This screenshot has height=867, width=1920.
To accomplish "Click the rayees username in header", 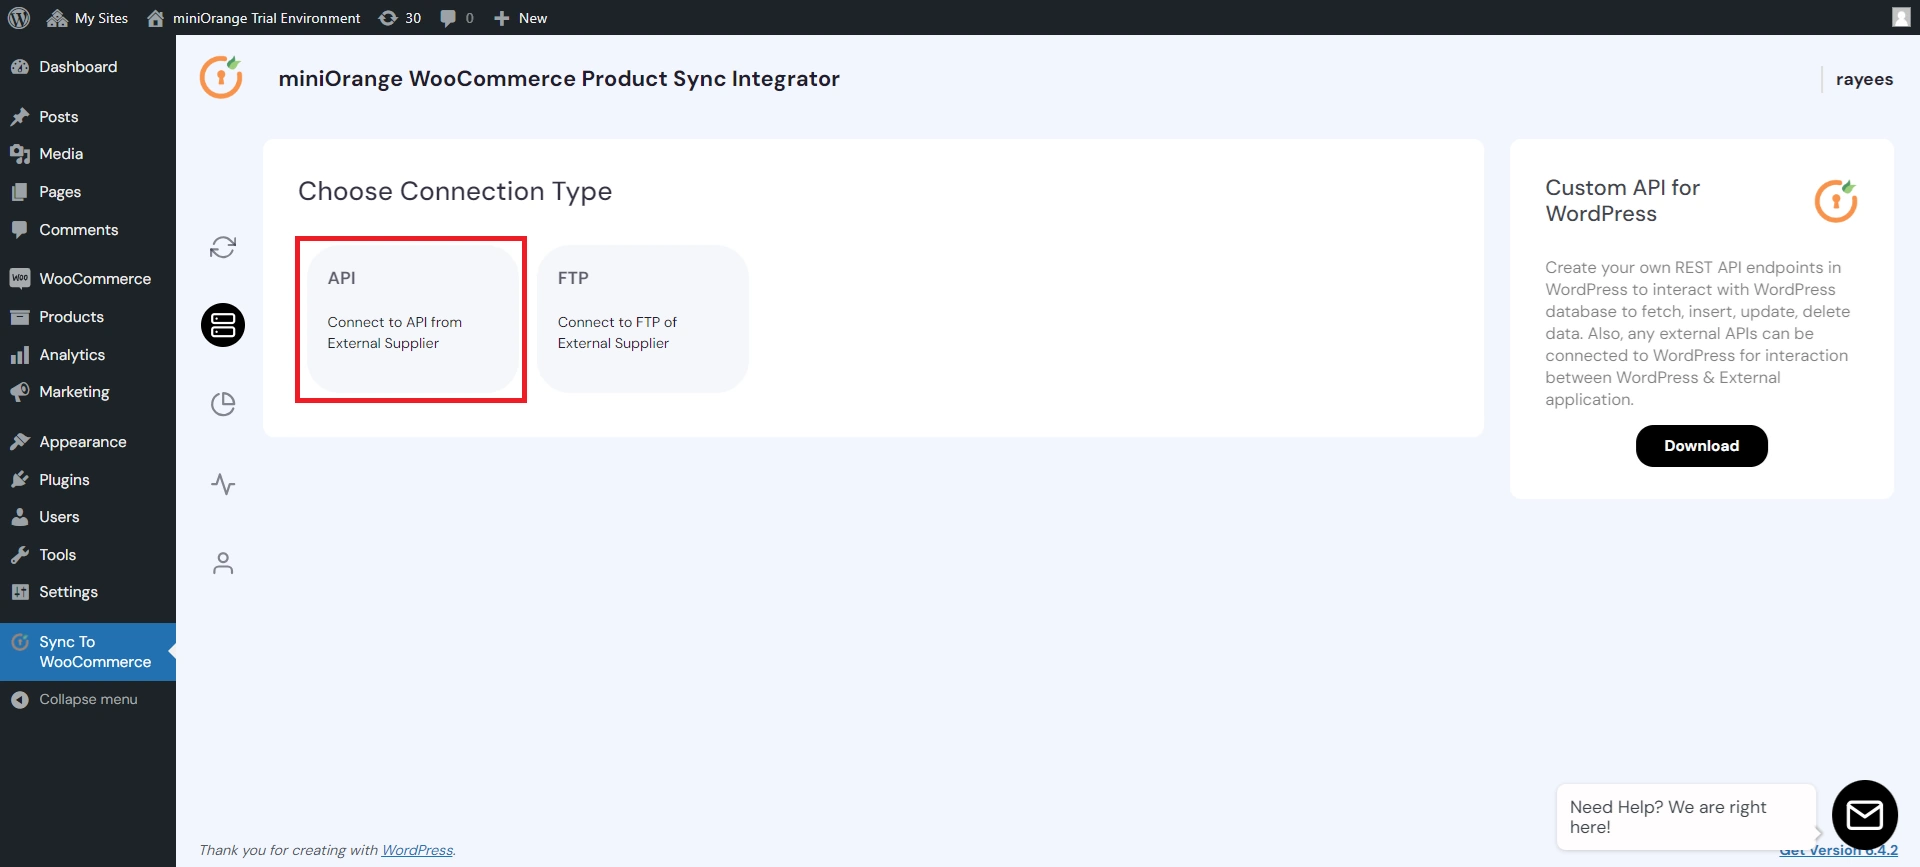I will 1864,79.
